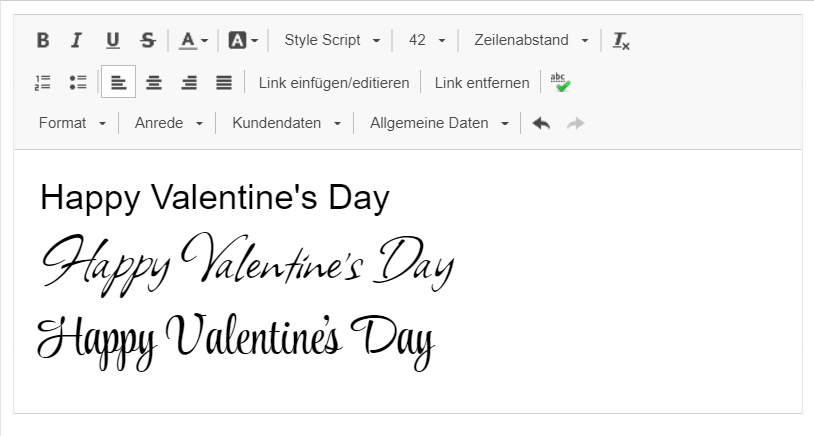Align text to the right
The image size is (814, 436).
[189, 82]
